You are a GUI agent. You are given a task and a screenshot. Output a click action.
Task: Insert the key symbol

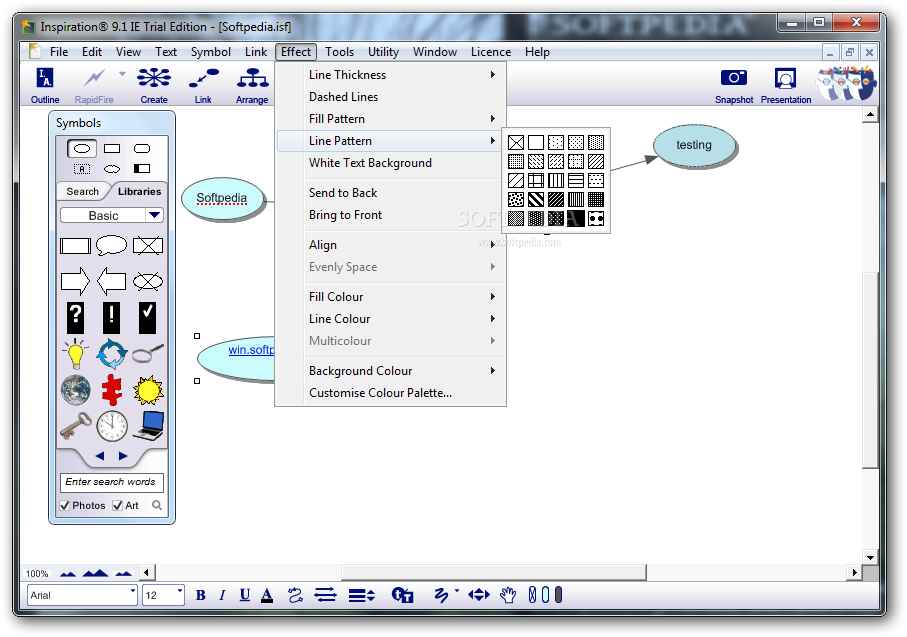[76, 426]
